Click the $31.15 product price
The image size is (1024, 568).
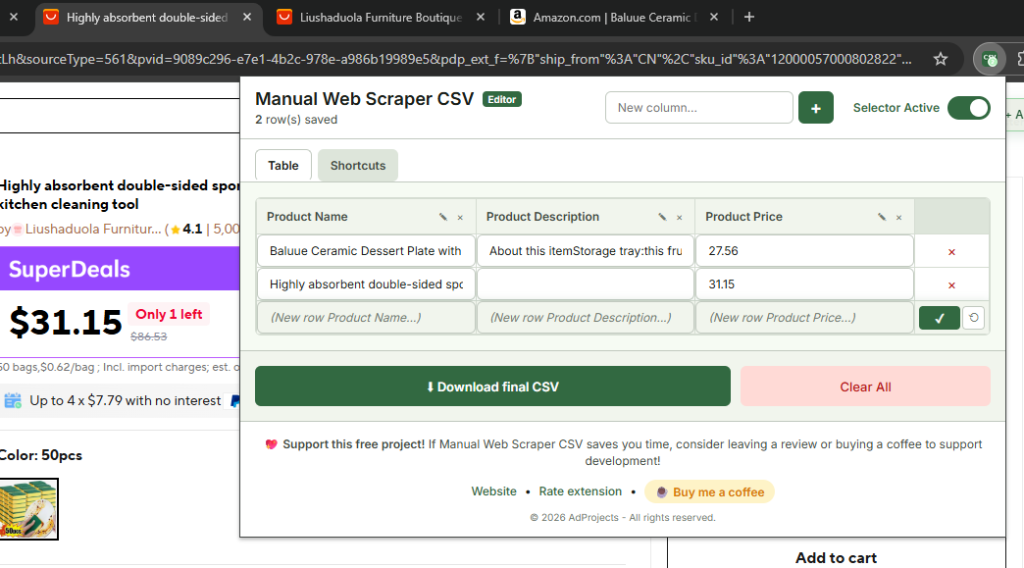[65, 323]
